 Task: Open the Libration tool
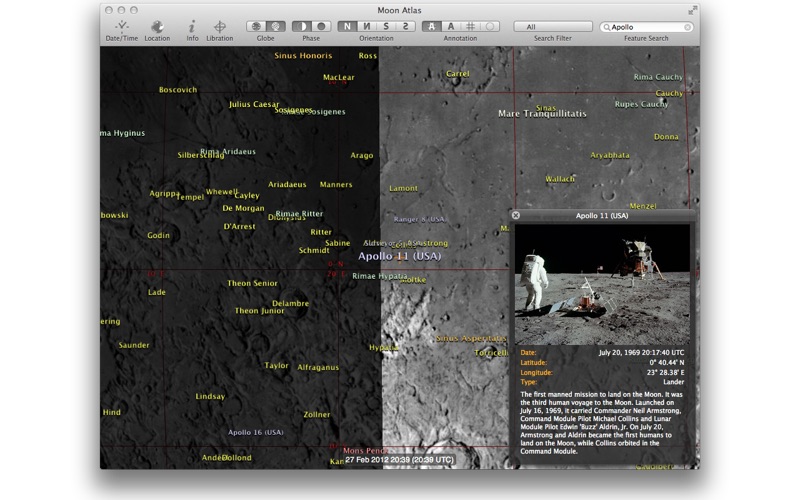[x=219, y=31]
